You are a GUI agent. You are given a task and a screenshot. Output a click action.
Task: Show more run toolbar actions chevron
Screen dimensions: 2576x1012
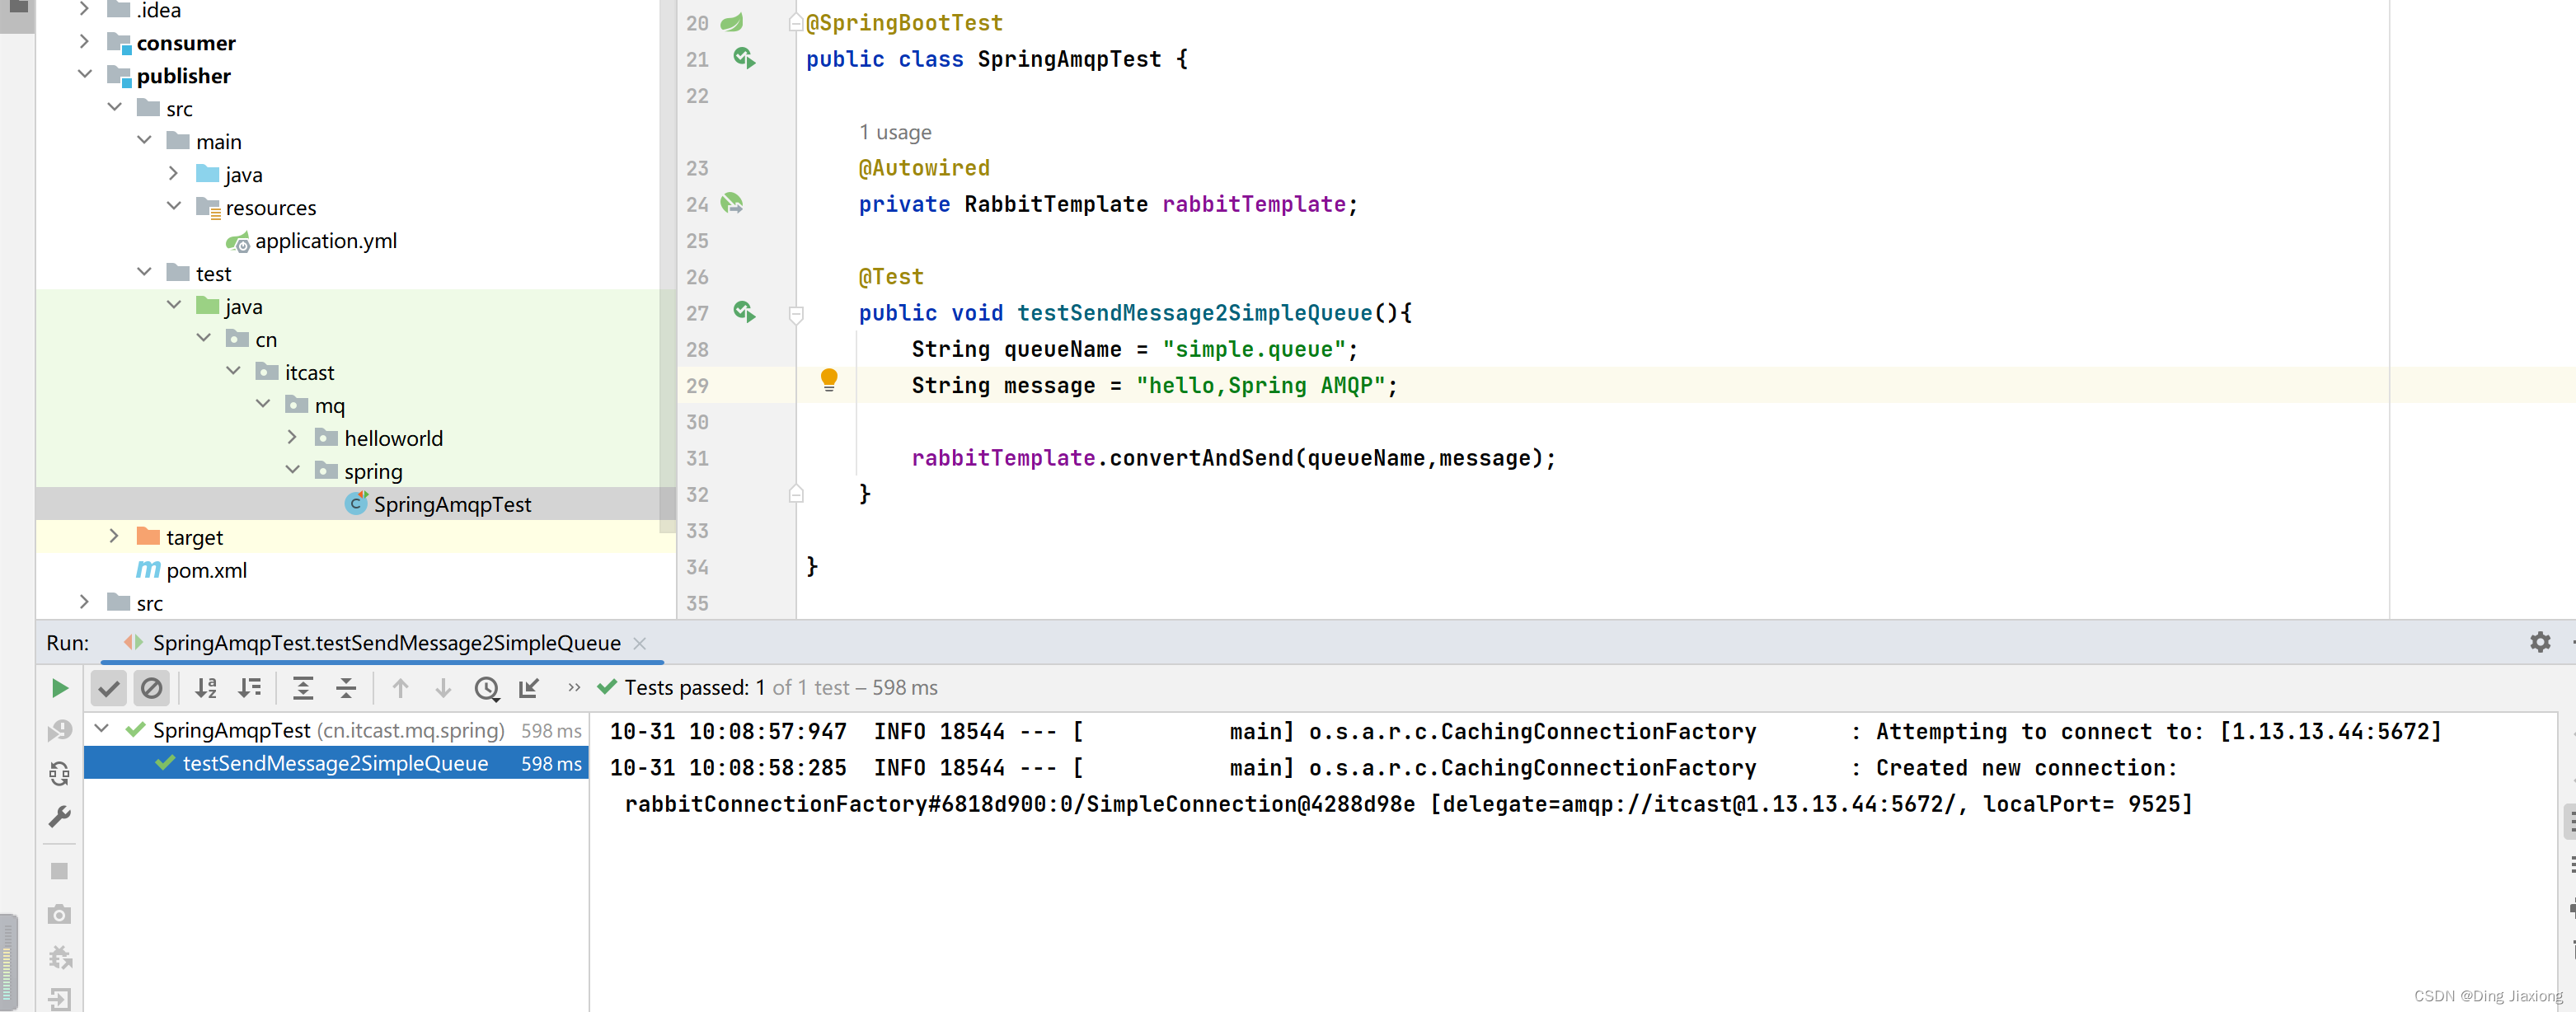574,688
